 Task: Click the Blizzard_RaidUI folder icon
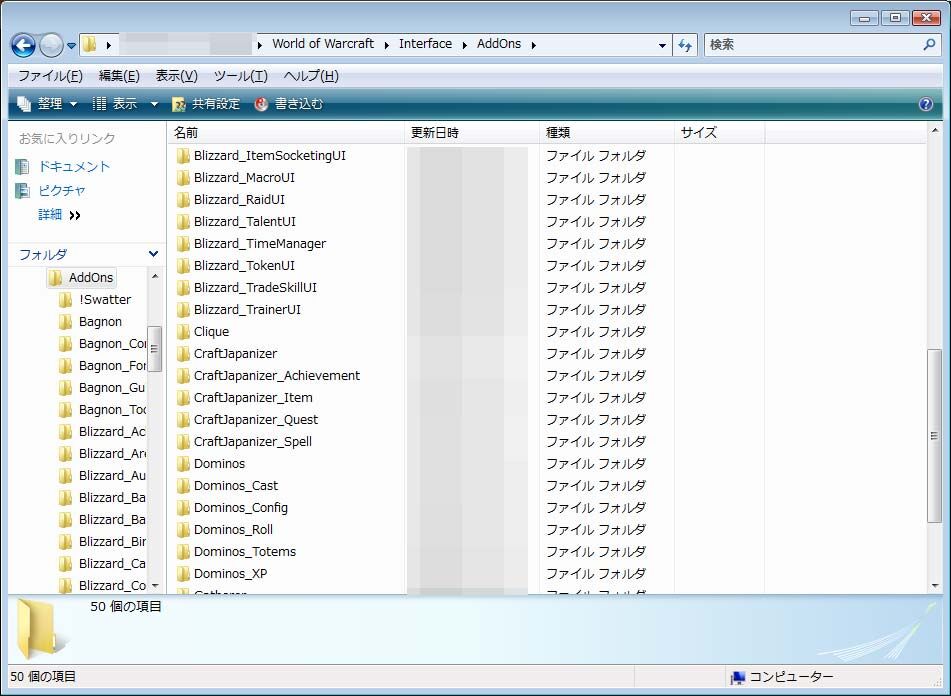pyautogui.click(x=183, y=200)
